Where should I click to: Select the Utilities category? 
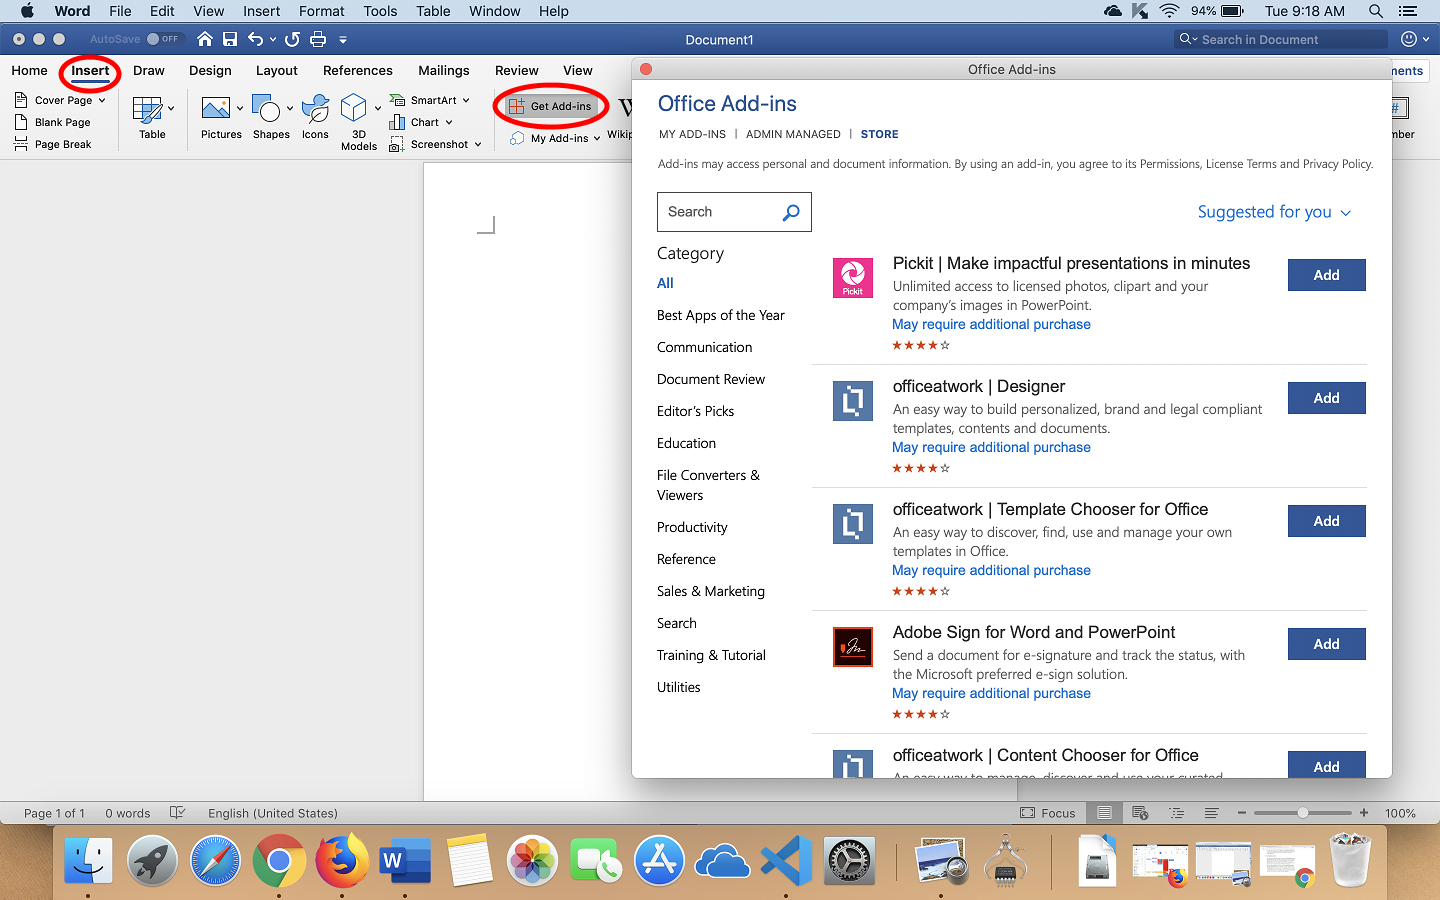679,687
